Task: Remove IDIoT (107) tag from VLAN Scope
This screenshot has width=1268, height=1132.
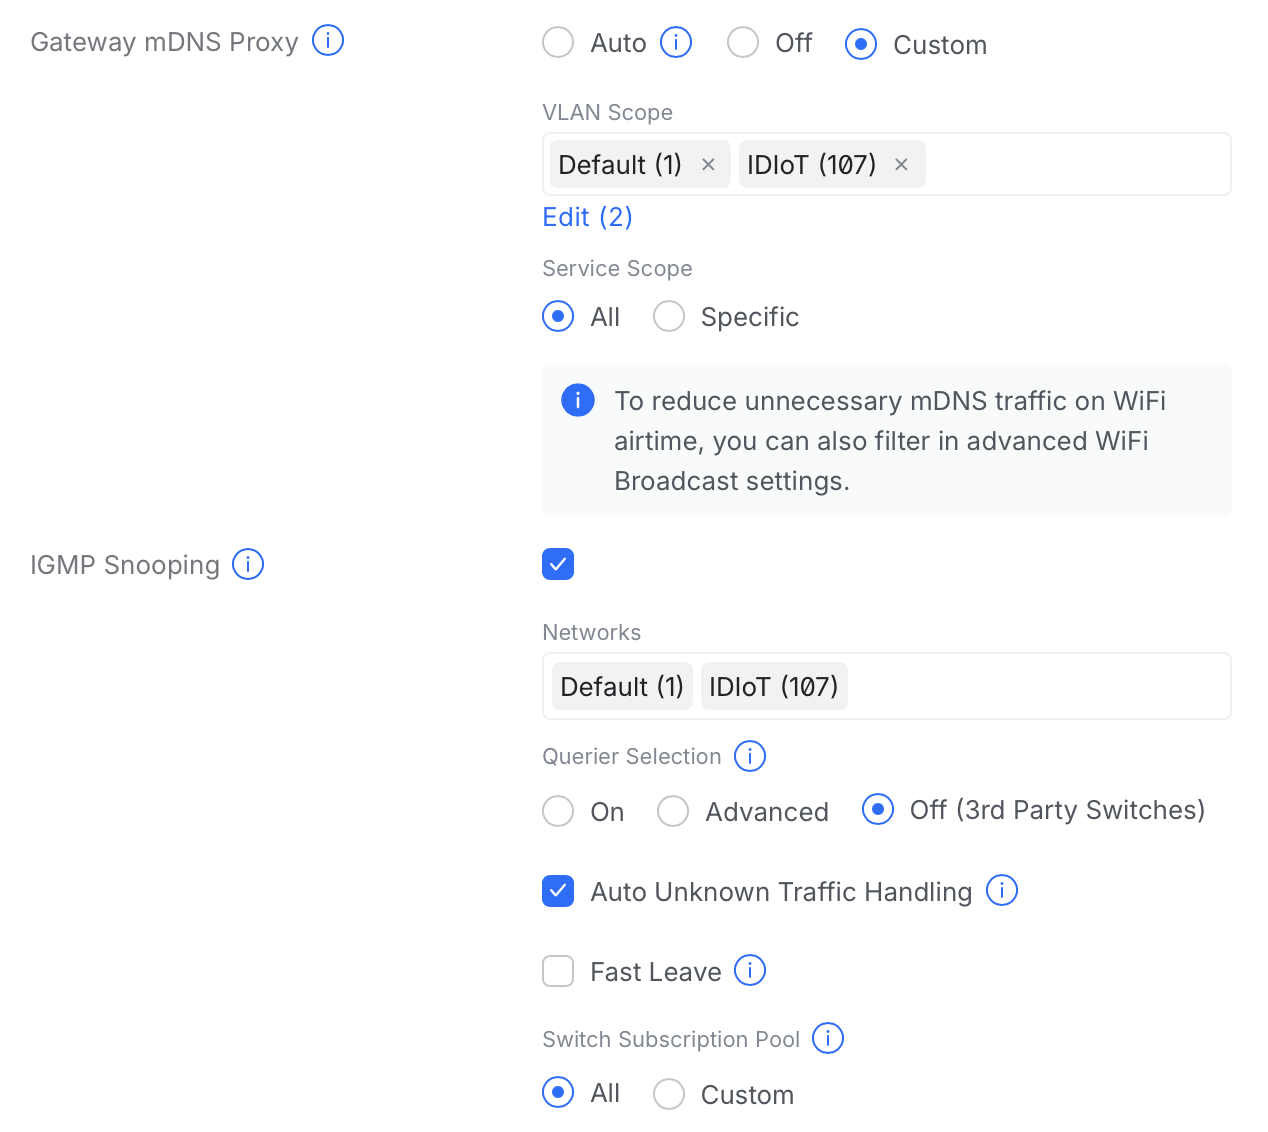Action: 901,165
